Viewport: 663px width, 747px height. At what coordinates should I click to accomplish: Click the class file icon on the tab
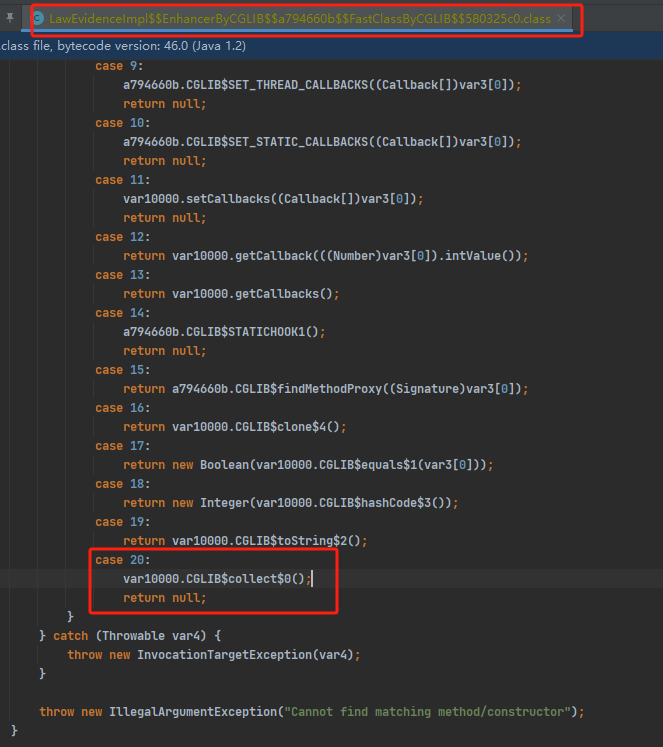pos(38,19)
